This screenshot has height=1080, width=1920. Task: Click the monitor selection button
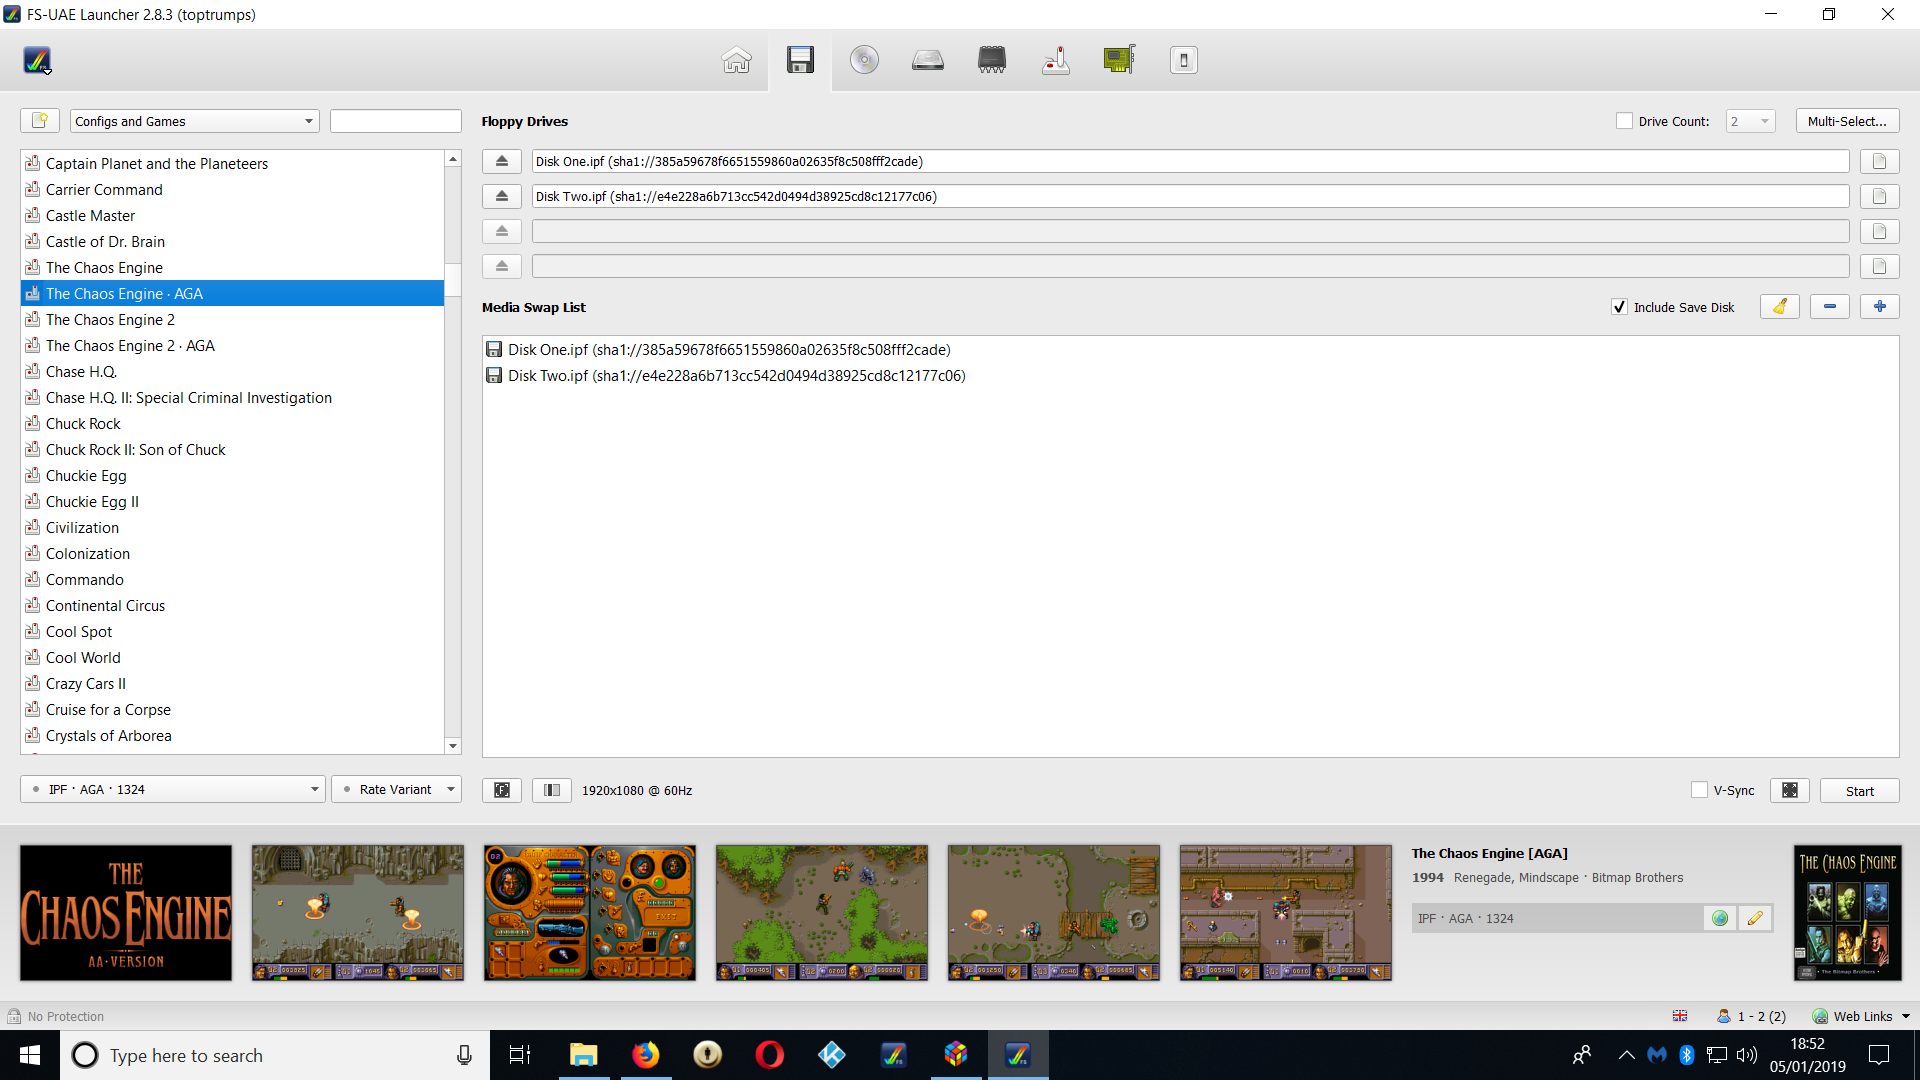point(552,790)
